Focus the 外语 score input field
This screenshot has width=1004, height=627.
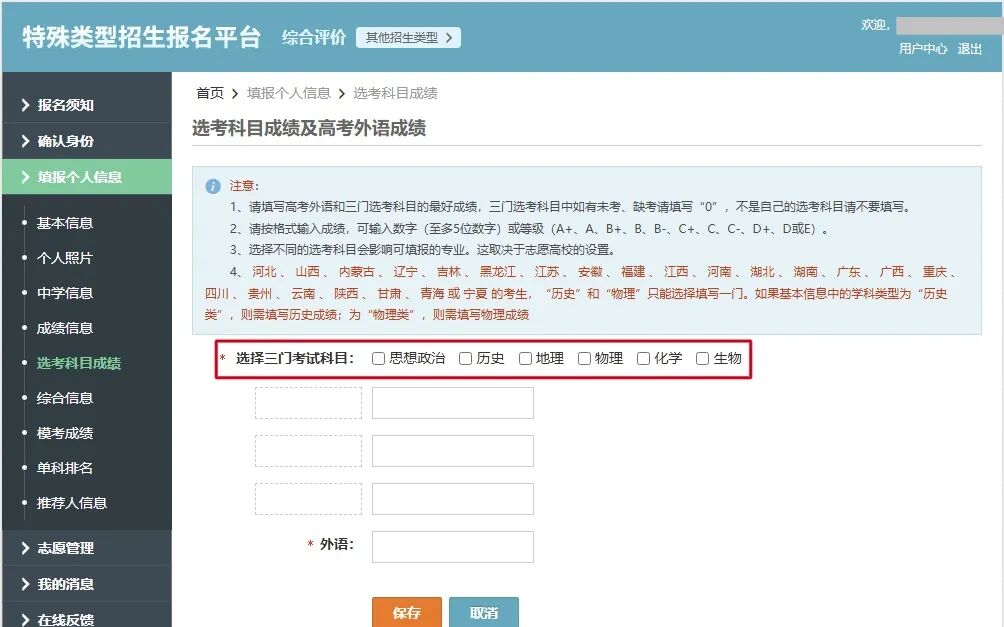click(x=453, y=546)
